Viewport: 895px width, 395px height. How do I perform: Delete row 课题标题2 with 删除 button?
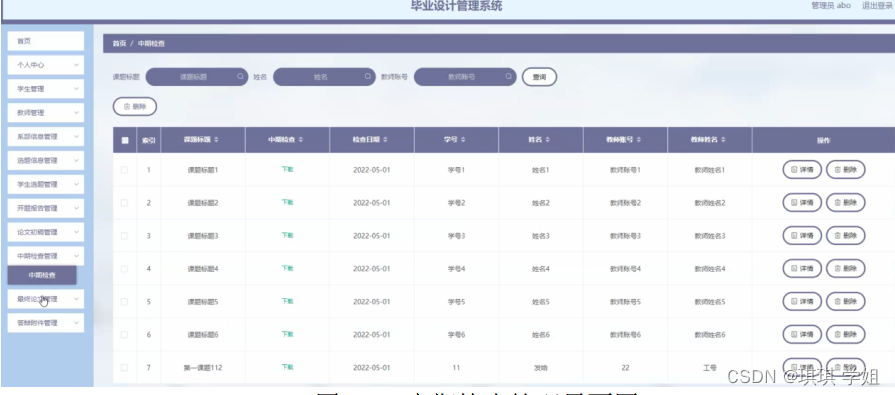(846, 203)
